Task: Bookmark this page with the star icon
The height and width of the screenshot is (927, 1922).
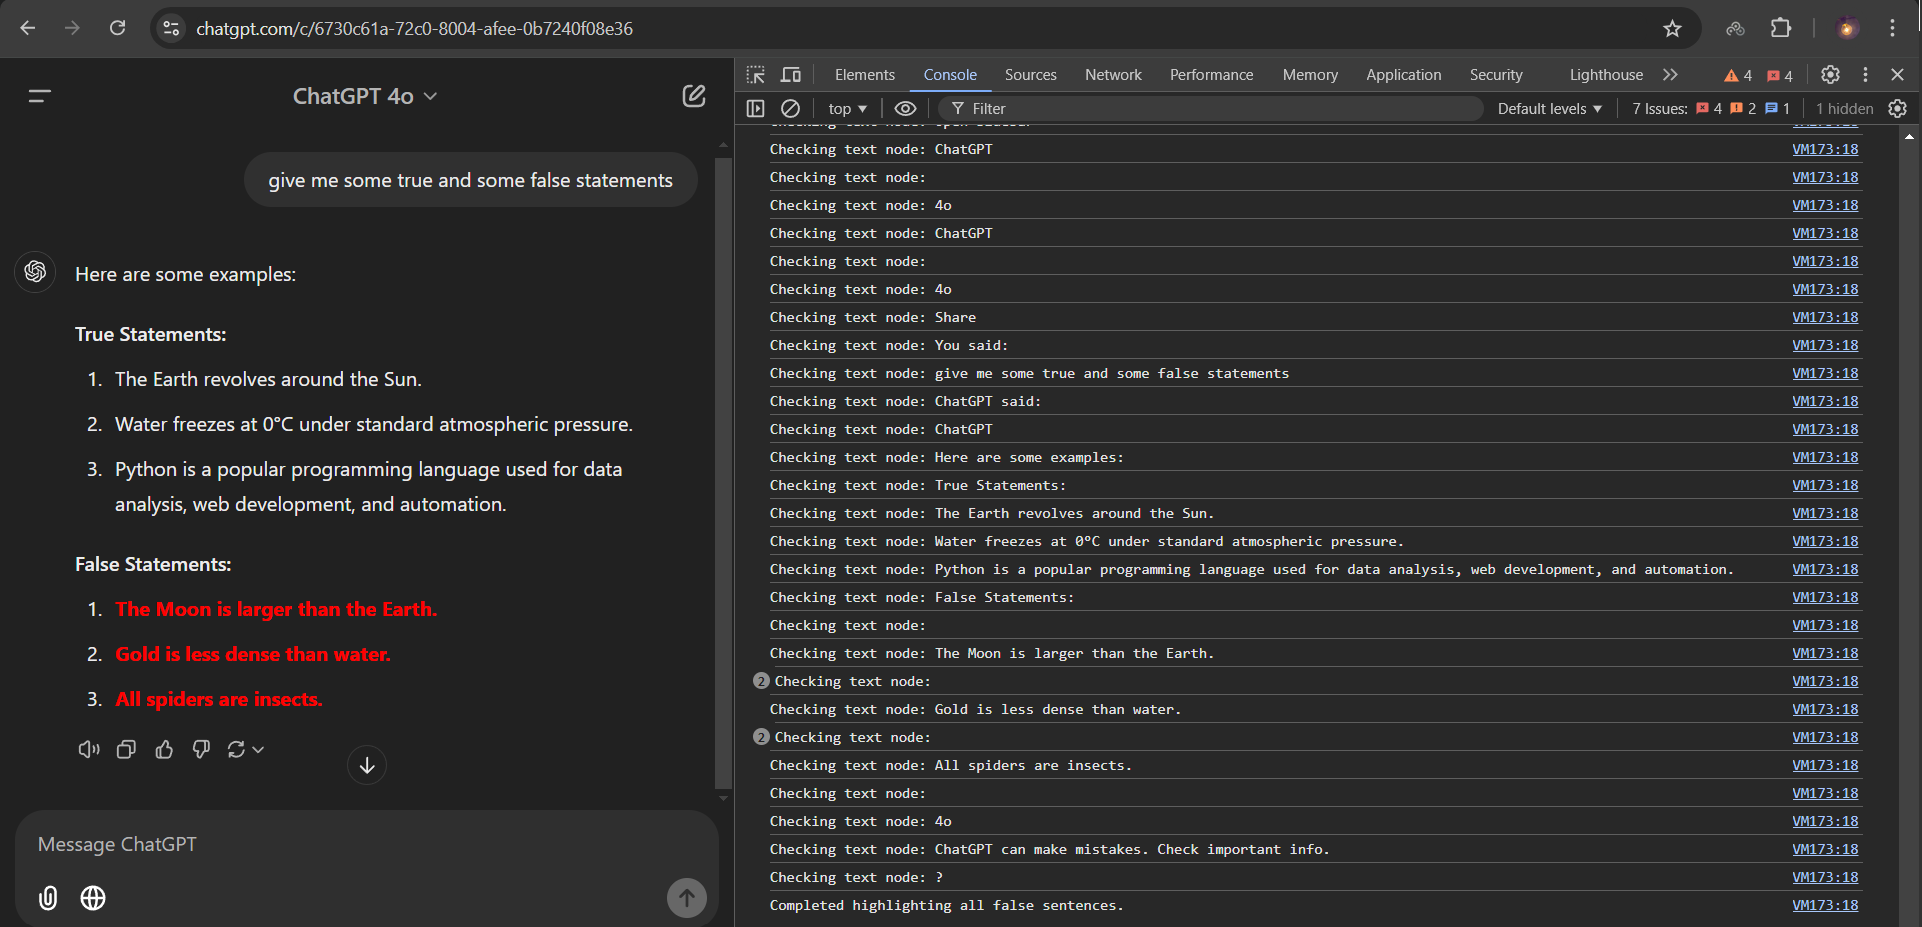Action: (1672, 28)
